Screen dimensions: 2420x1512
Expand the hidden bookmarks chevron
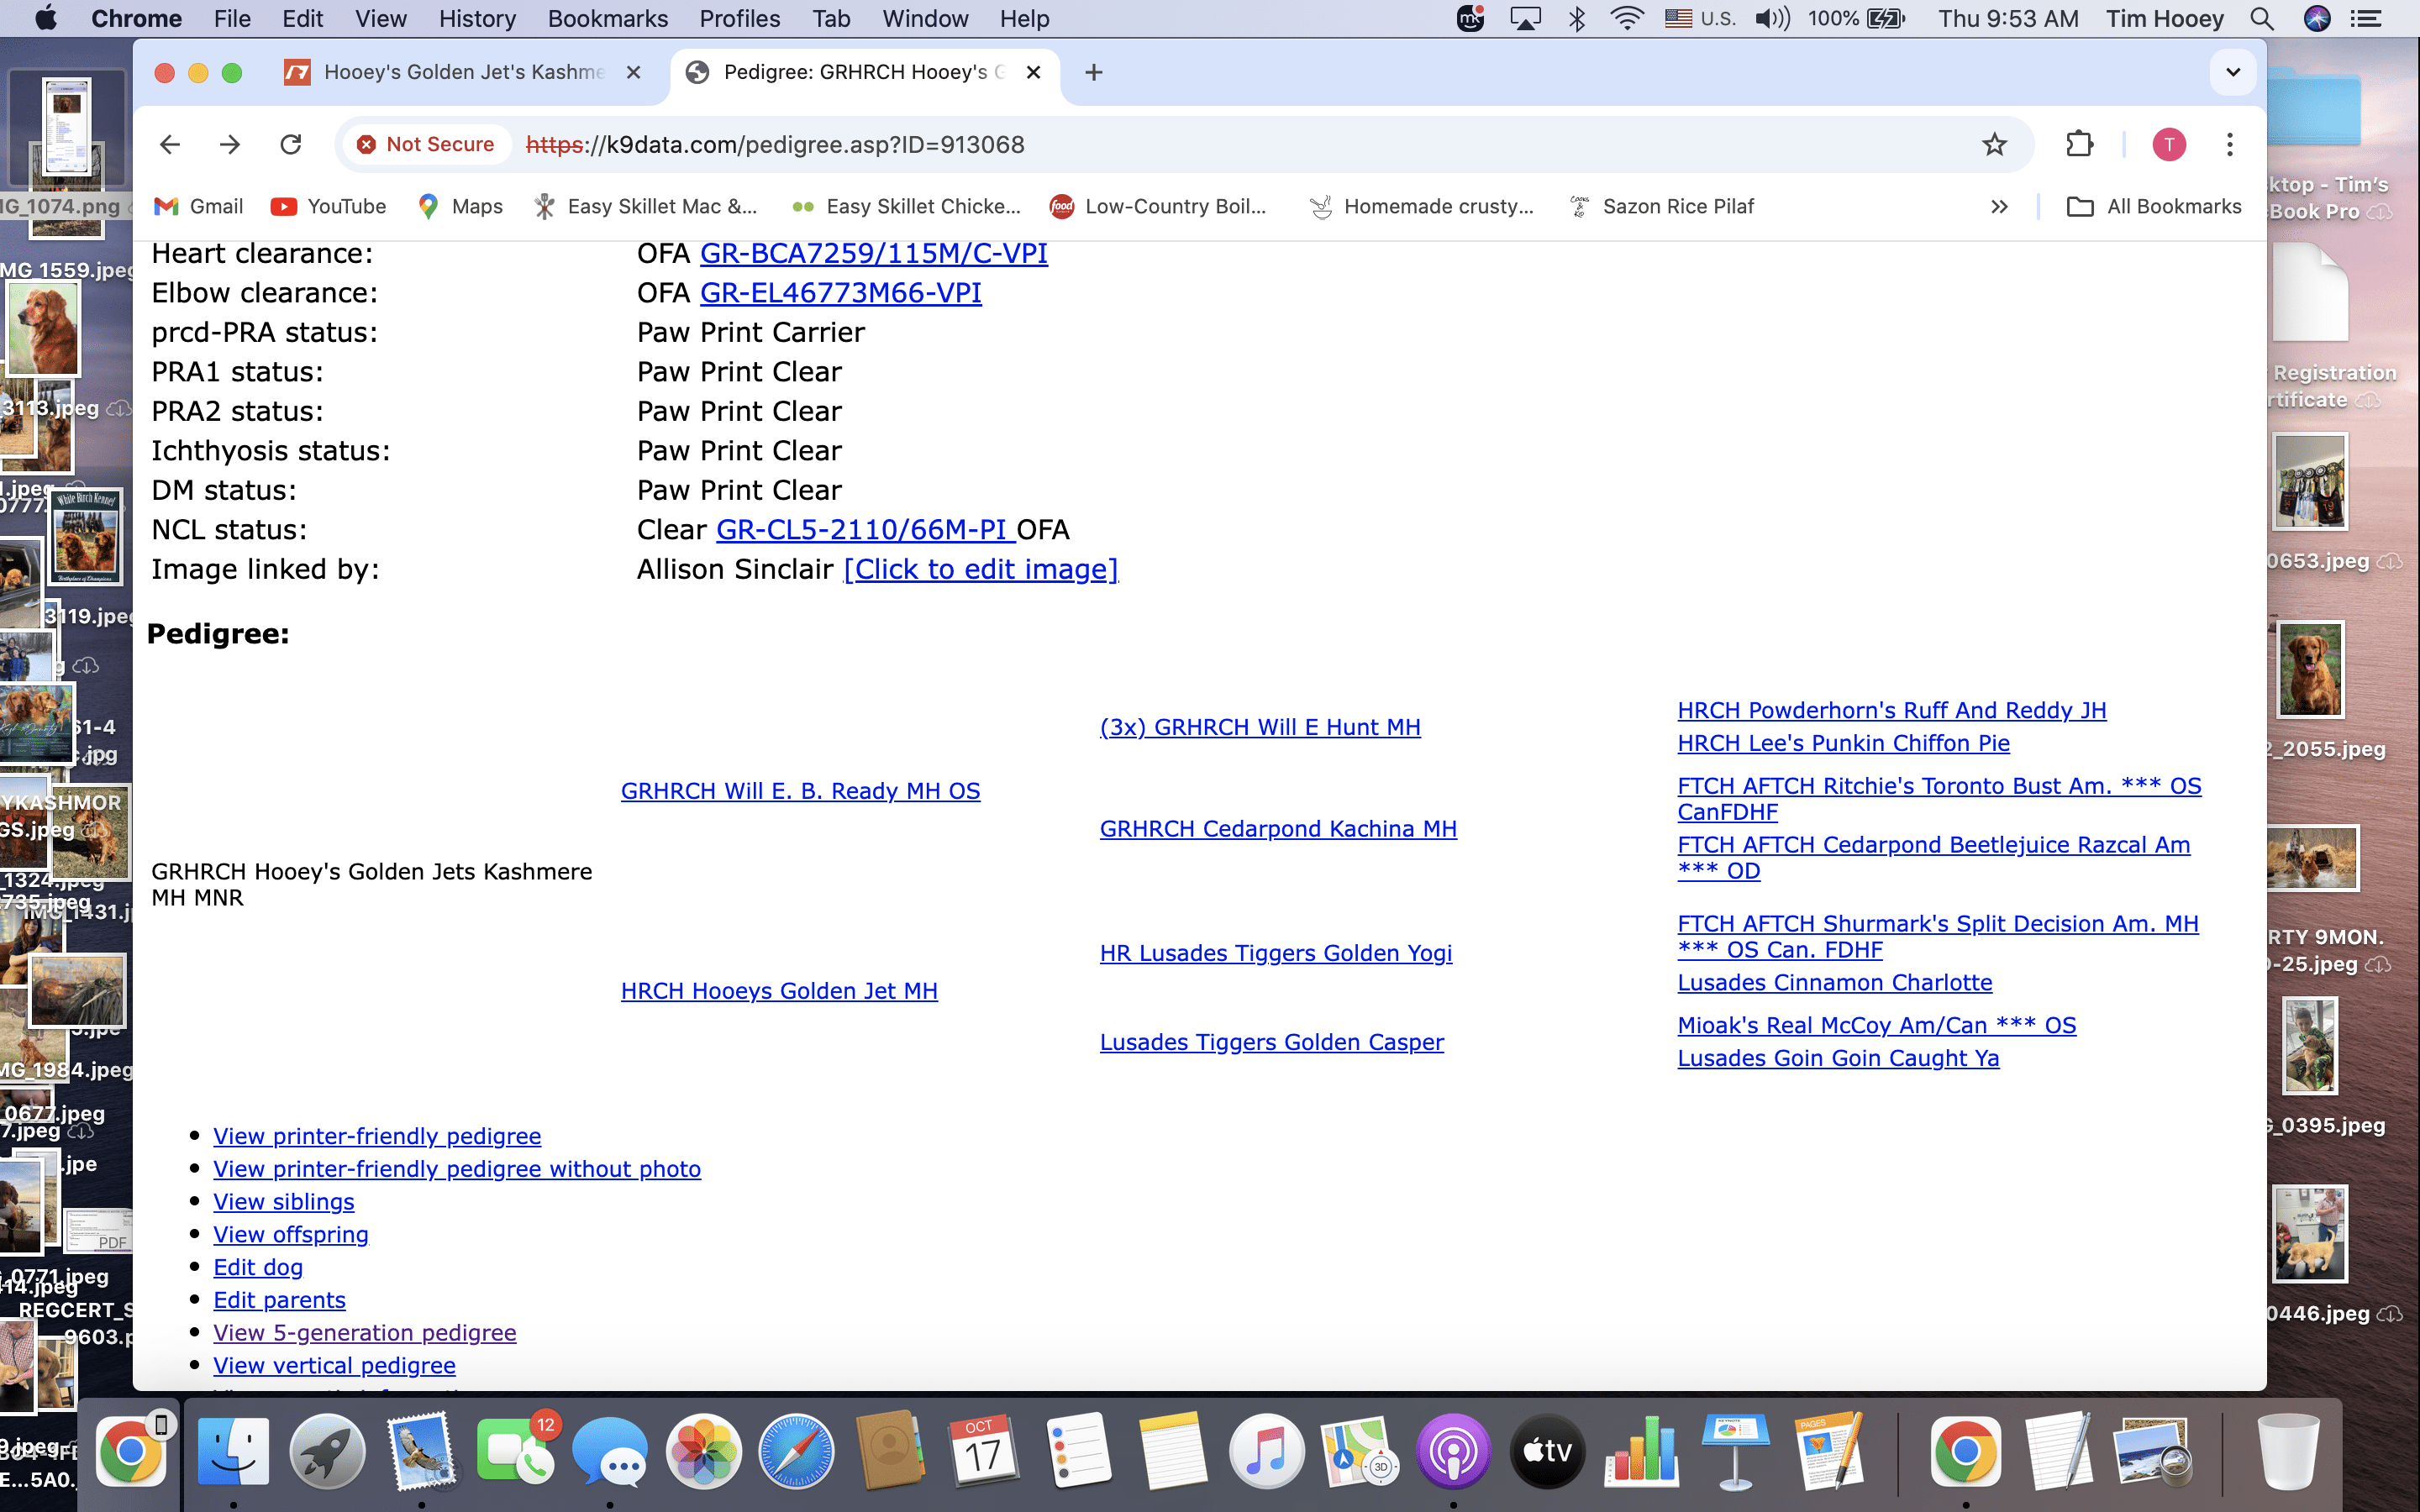coord(1999,206)
